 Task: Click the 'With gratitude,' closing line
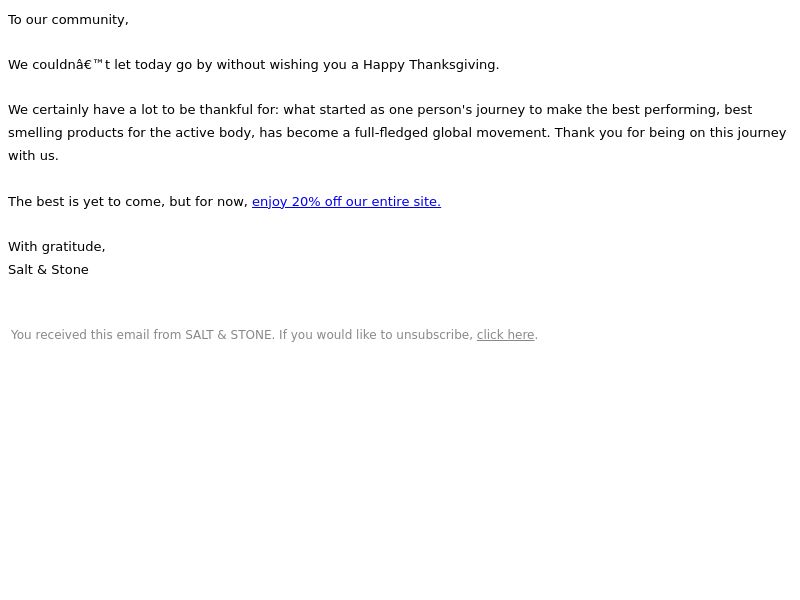(x=57, y=246)
